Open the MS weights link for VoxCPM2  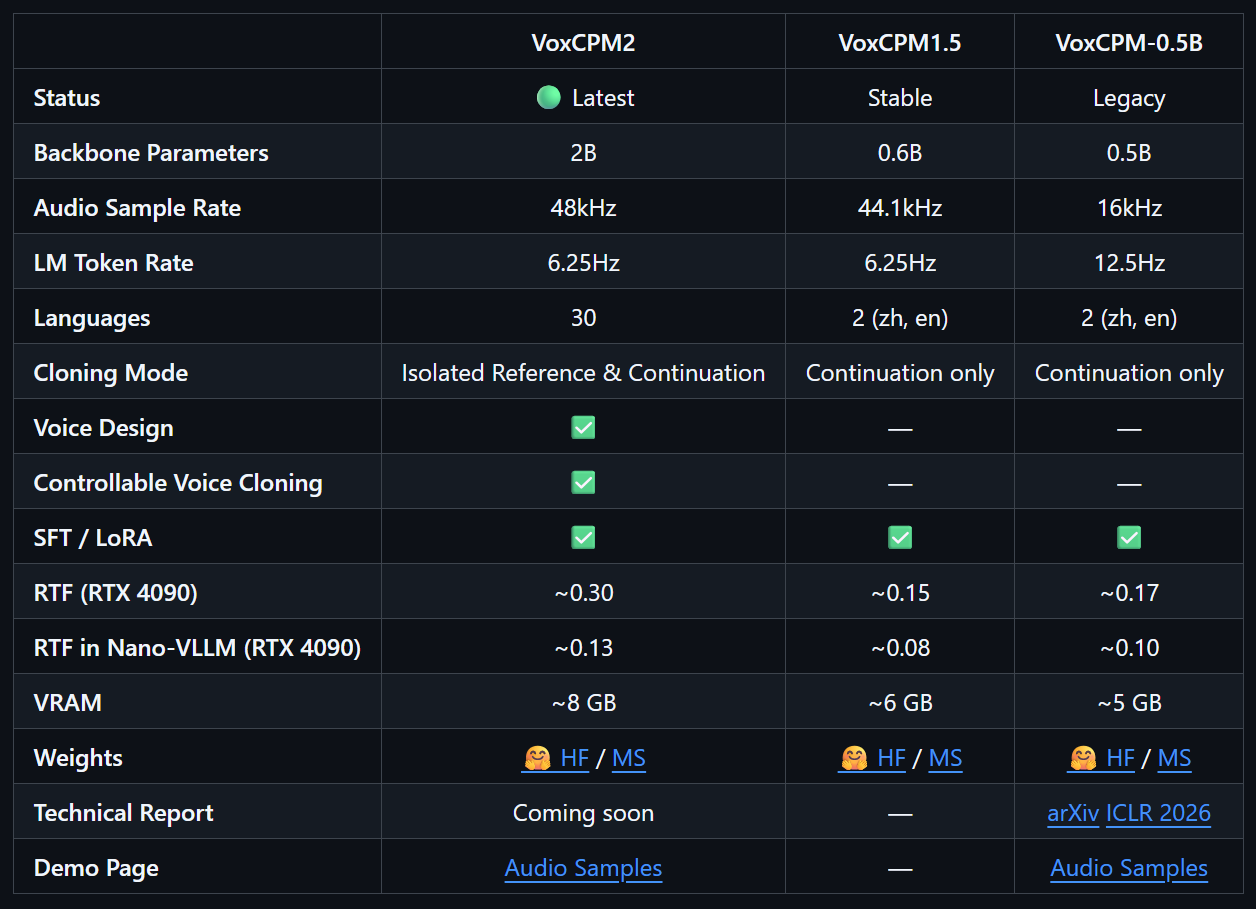pyautogui.click(x=629, y=759)
